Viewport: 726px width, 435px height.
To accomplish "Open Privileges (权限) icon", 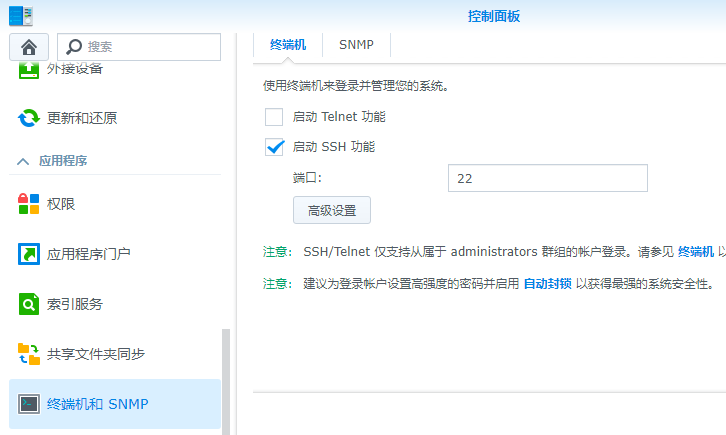I will (x=29, y=204).
